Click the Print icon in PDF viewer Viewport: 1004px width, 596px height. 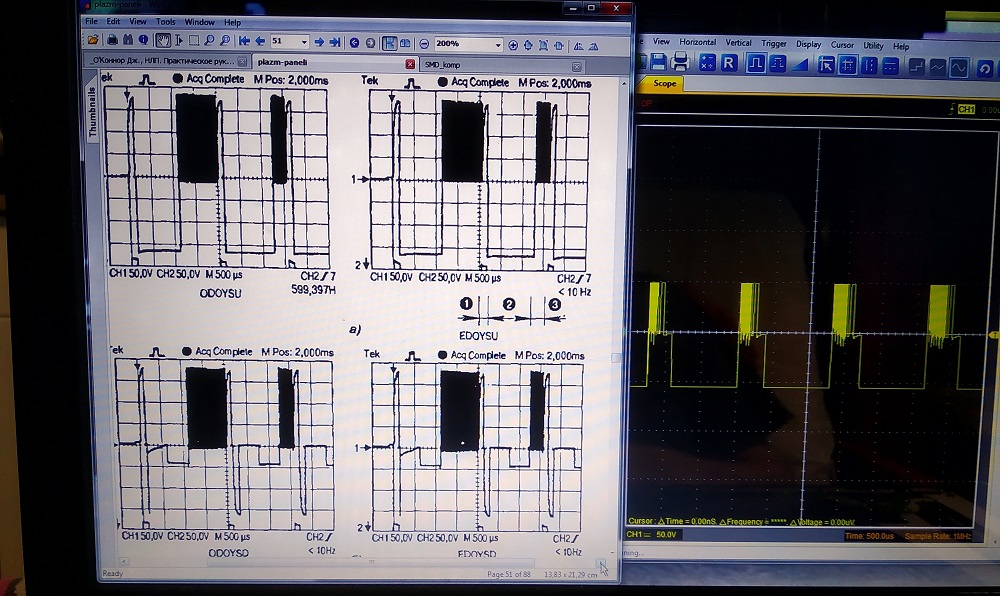coord(113,42)
